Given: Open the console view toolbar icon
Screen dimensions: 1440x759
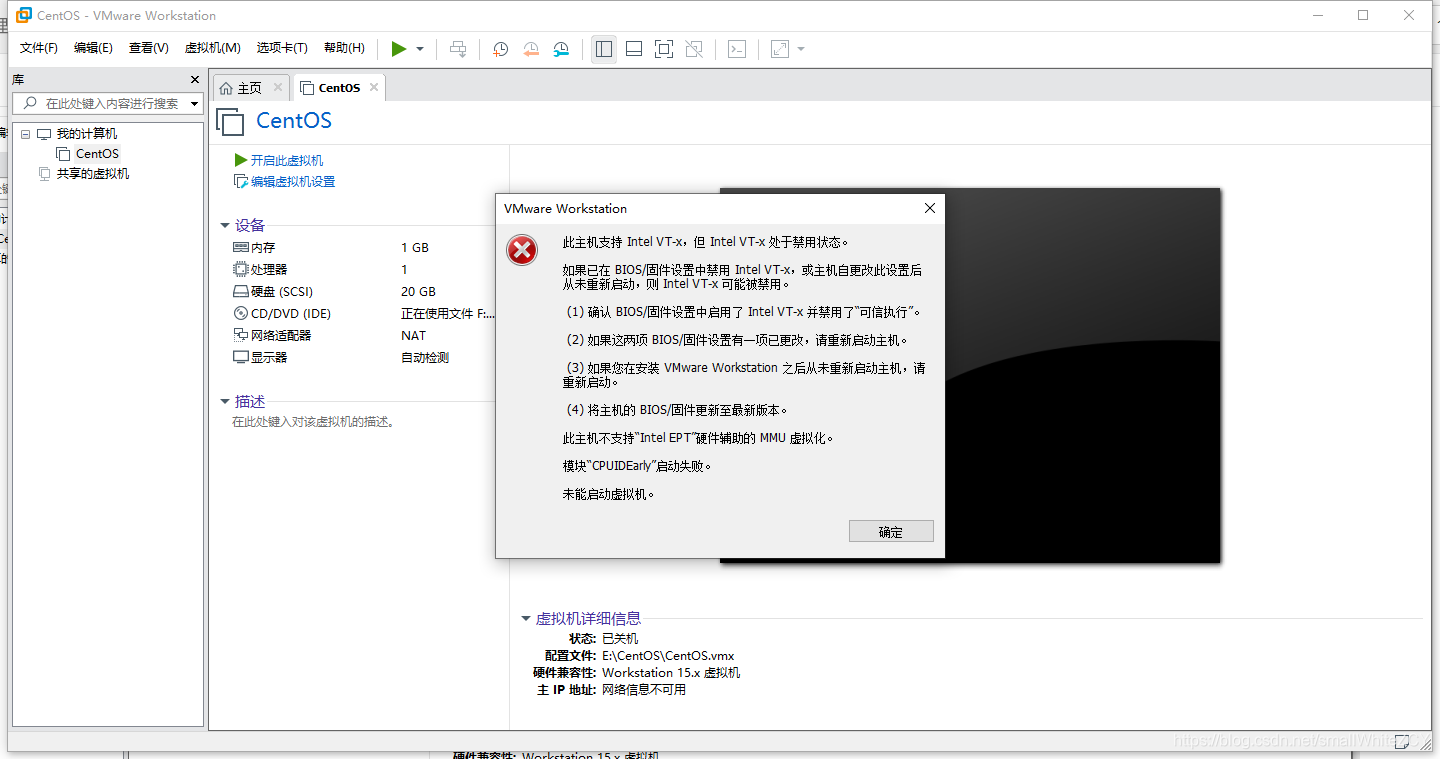Looking at the screenshot, I should 737,49.
